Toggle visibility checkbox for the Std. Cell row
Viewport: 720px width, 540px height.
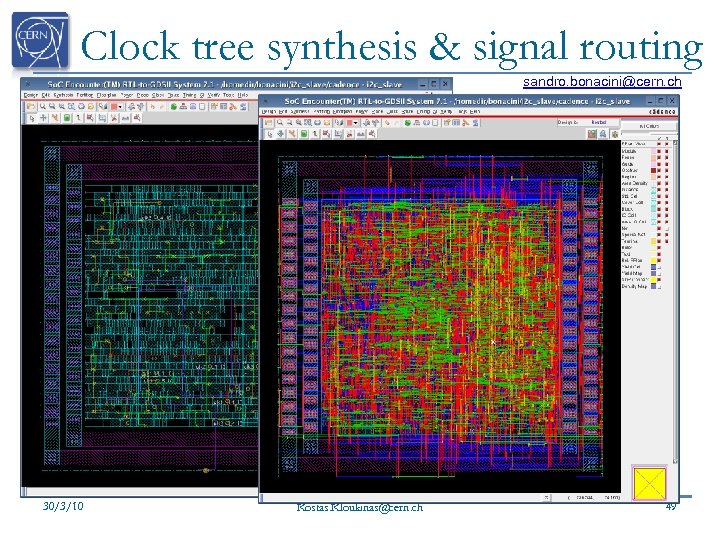pyautogui.click(x=659, y=197)
